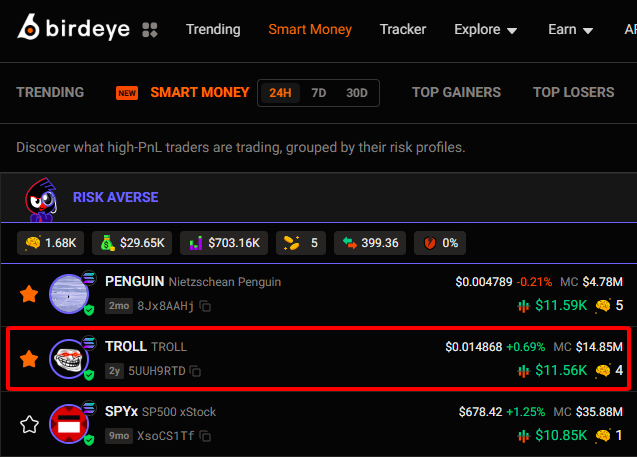Click the $29.65K money bag stat chip
Viewport: 637px width, 457px height.
132,243
